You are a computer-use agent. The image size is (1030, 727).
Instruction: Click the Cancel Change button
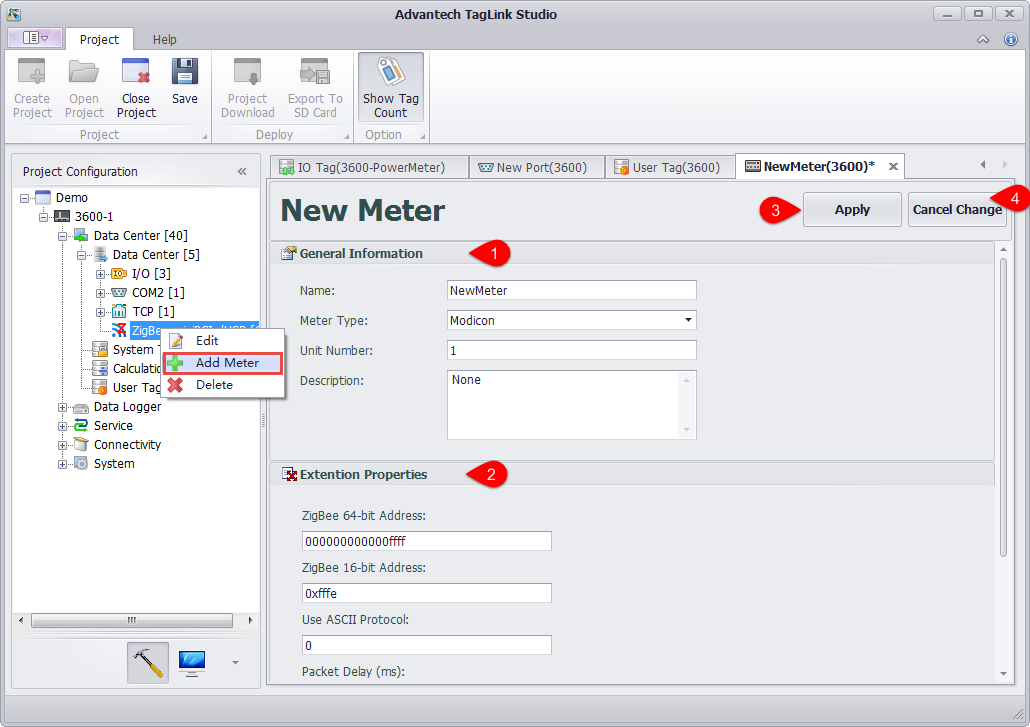tap(956, 210)
